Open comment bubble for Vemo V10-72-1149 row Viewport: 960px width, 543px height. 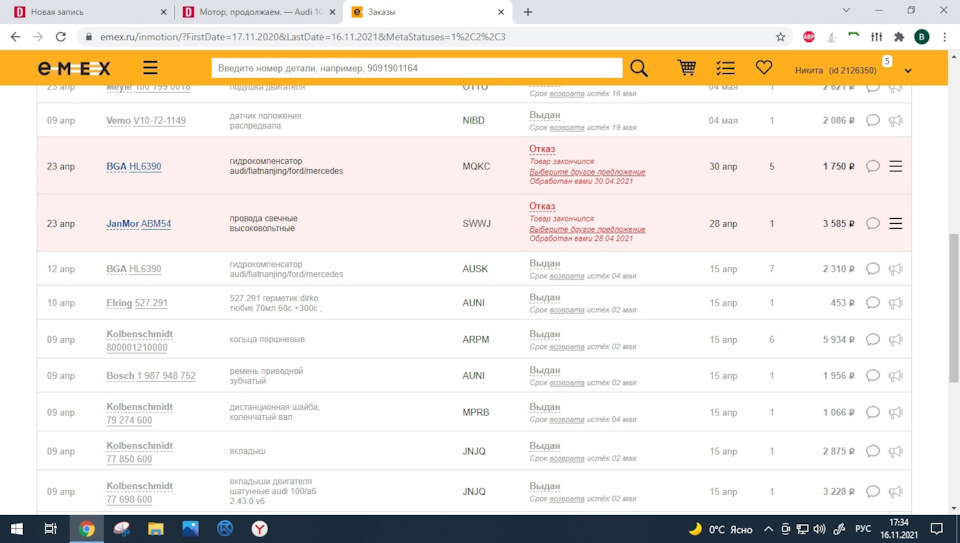pyautogui.click(x=872, y=121)
